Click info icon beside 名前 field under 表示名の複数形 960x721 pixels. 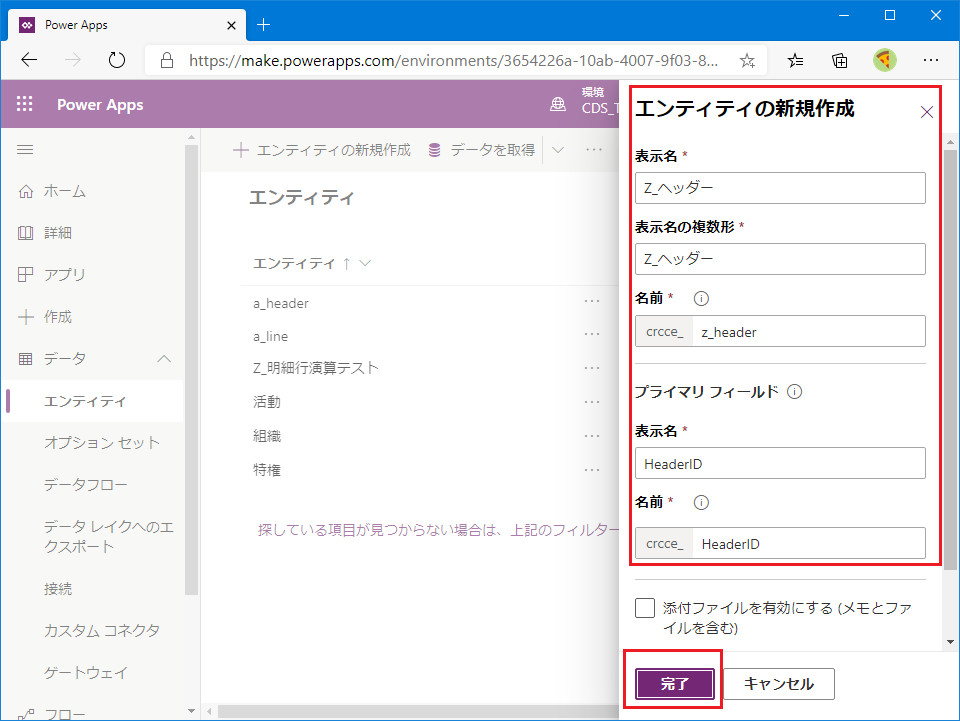pos(701,299)
